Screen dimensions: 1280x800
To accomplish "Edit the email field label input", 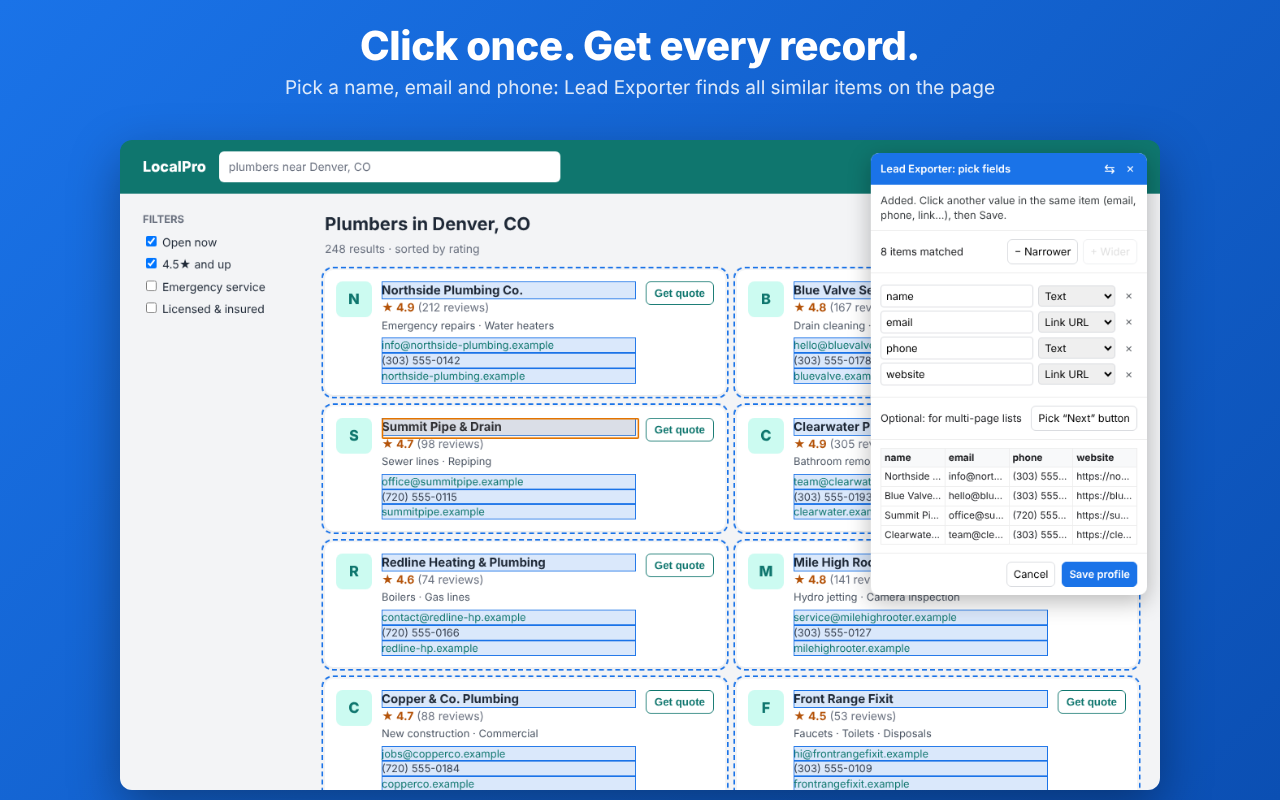I will coord(956,322).
